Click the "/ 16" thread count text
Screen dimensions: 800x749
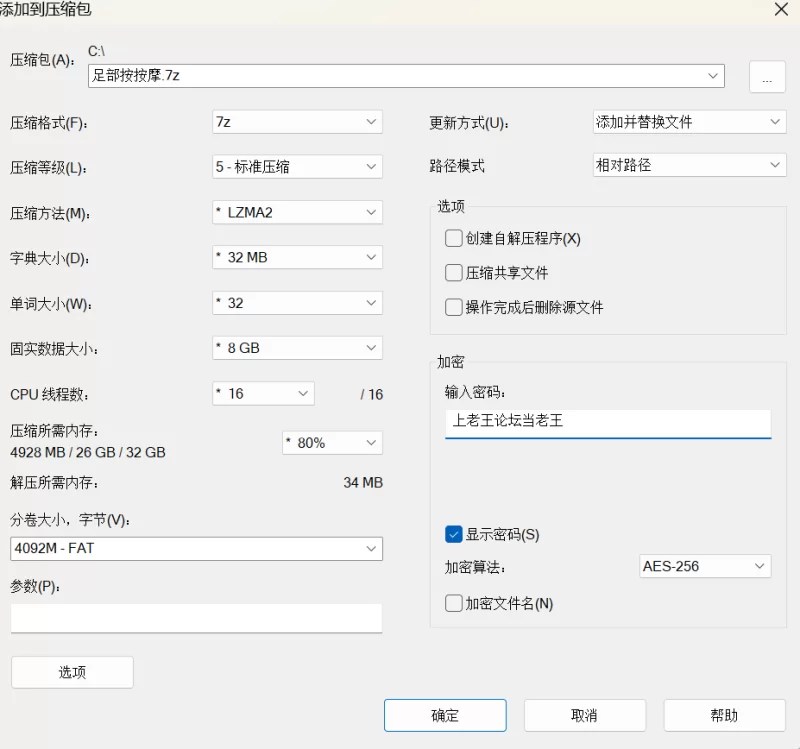(371, 394)
